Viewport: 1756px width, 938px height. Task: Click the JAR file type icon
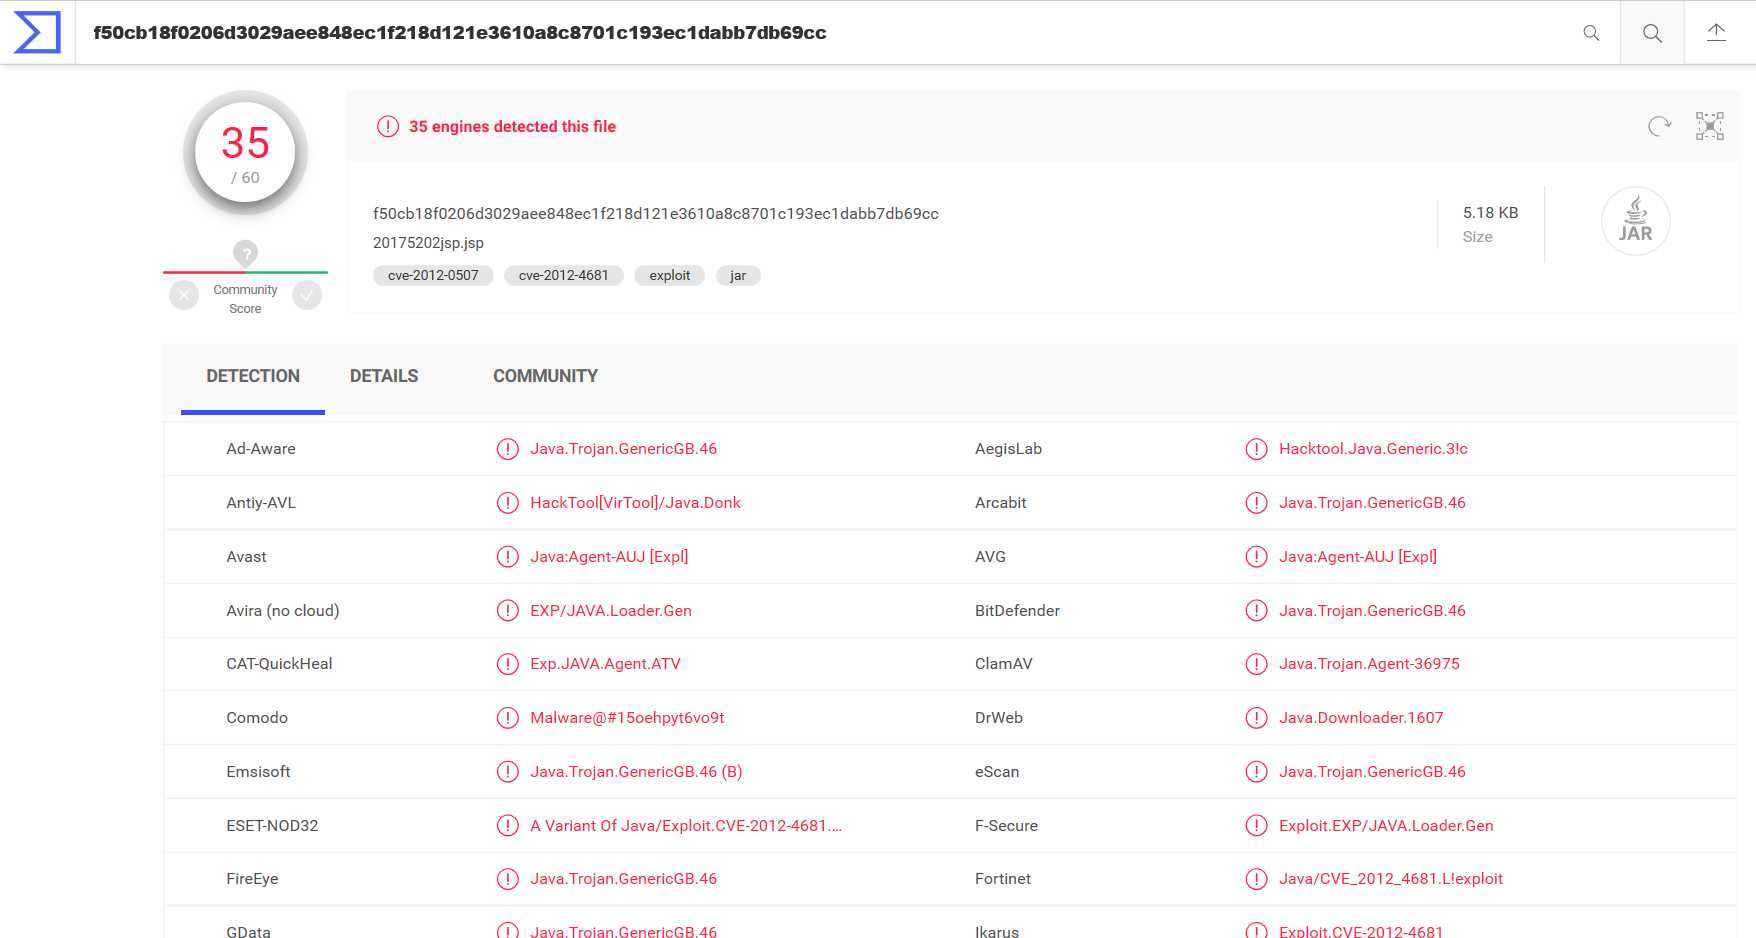(x=1636, y=221)
